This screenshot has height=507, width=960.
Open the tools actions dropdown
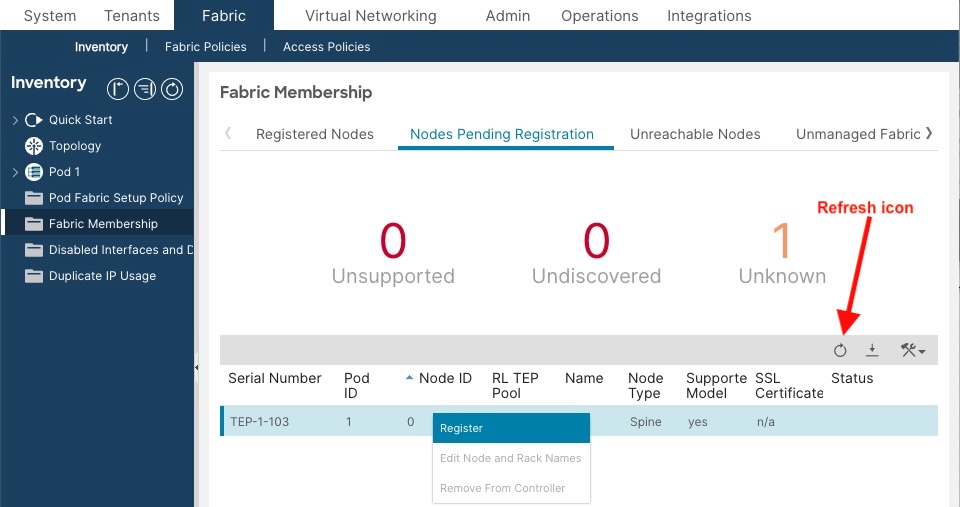click(x=912, y=350)
